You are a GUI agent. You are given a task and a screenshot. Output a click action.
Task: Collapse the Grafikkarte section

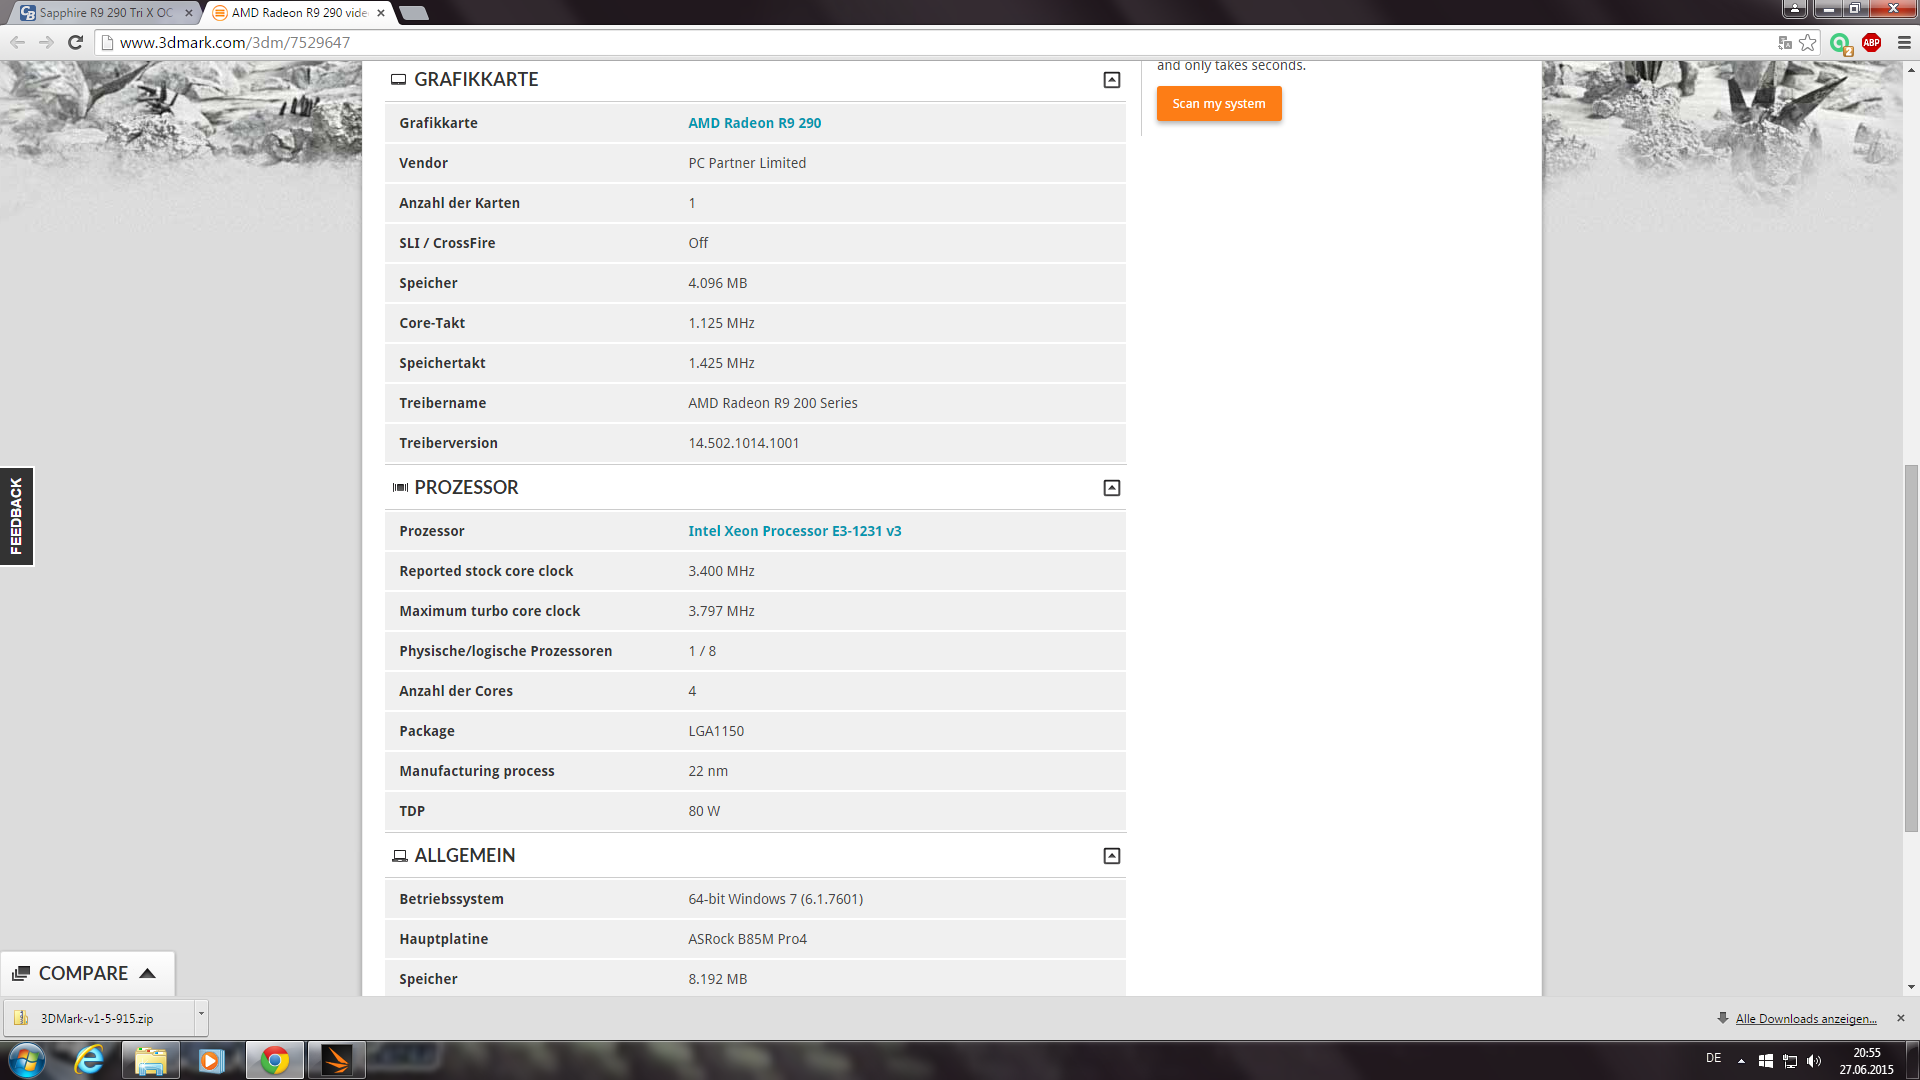pos(1111,80)
